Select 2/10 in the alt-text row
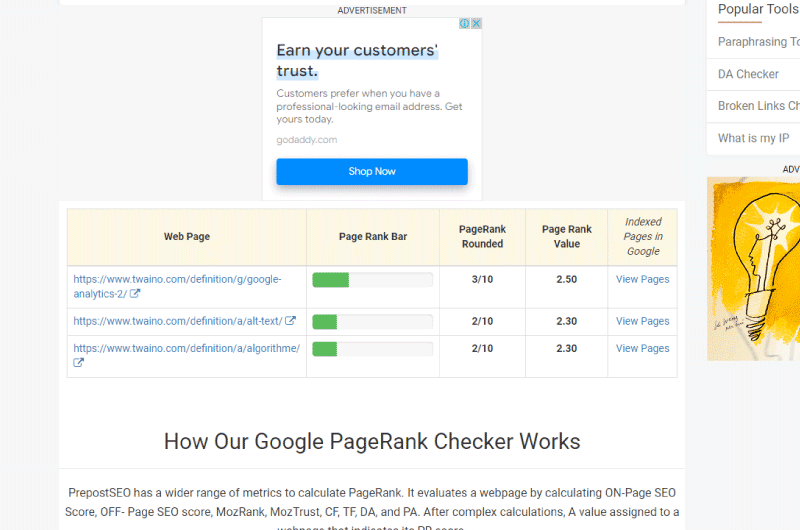The height and width of the screenshot is (530, 800). point(482,321)
